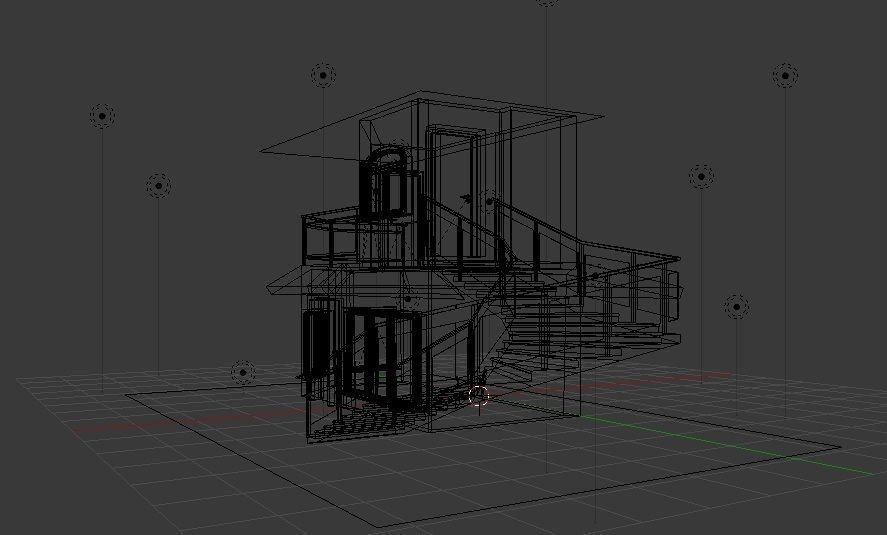Image resolution: width=887 pixels, height=535 pixels.
Task: Select the point lamp farthest to the right
Action: coord(785,75)
